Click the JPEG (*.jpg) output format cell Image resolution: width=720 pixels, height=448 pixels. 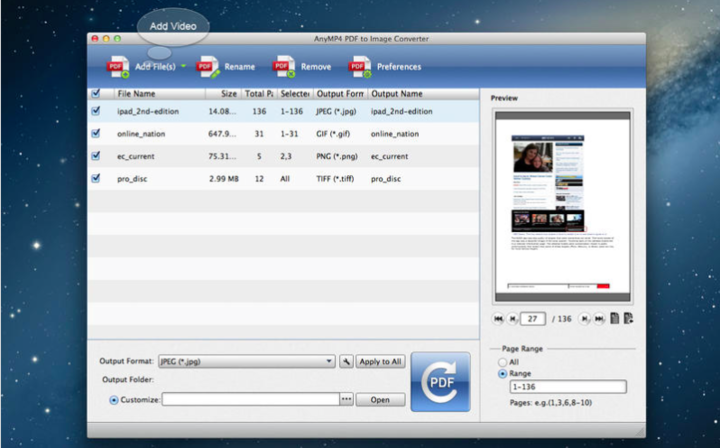tap(336, 111)
